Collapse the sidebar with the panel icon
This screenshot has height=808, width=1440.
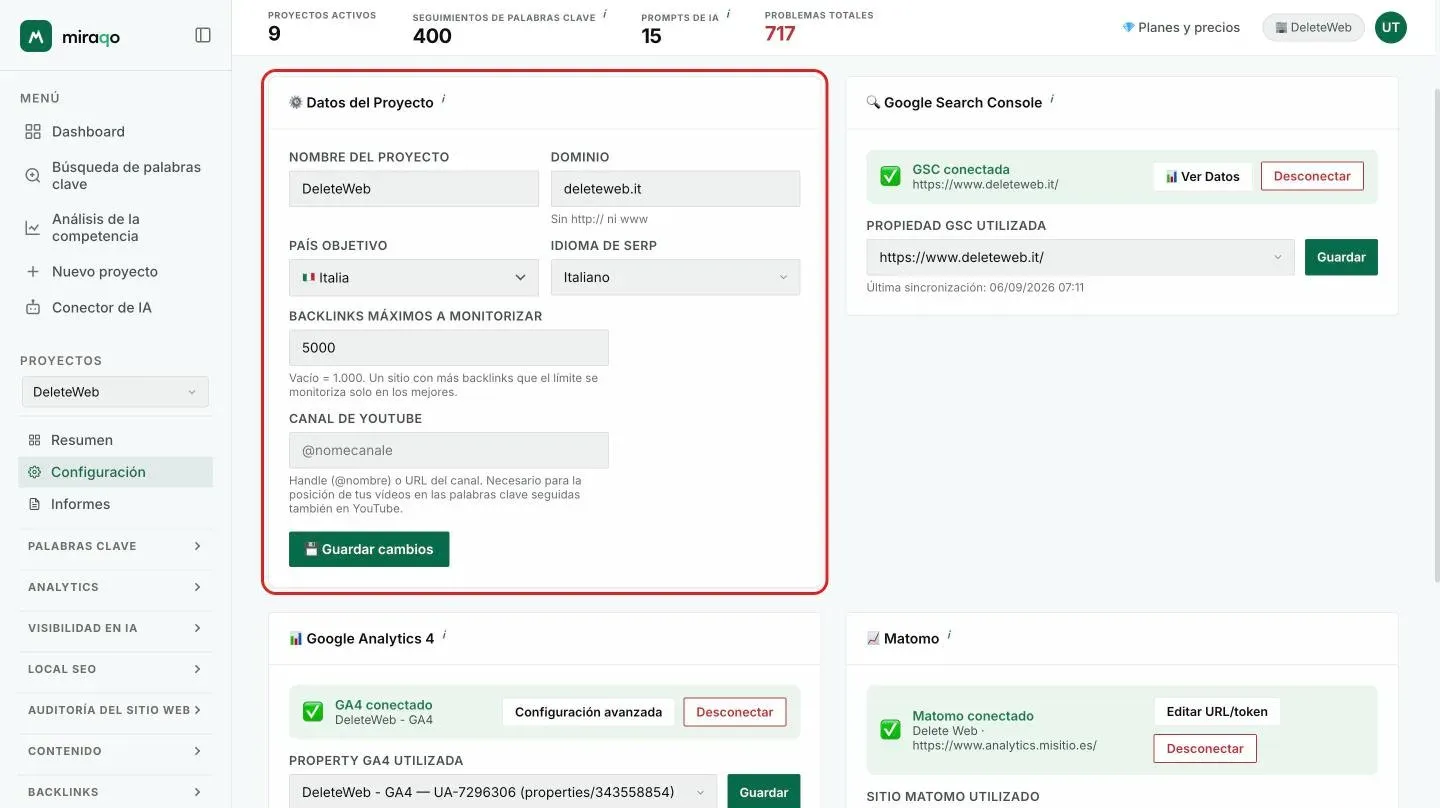(203, 35)
